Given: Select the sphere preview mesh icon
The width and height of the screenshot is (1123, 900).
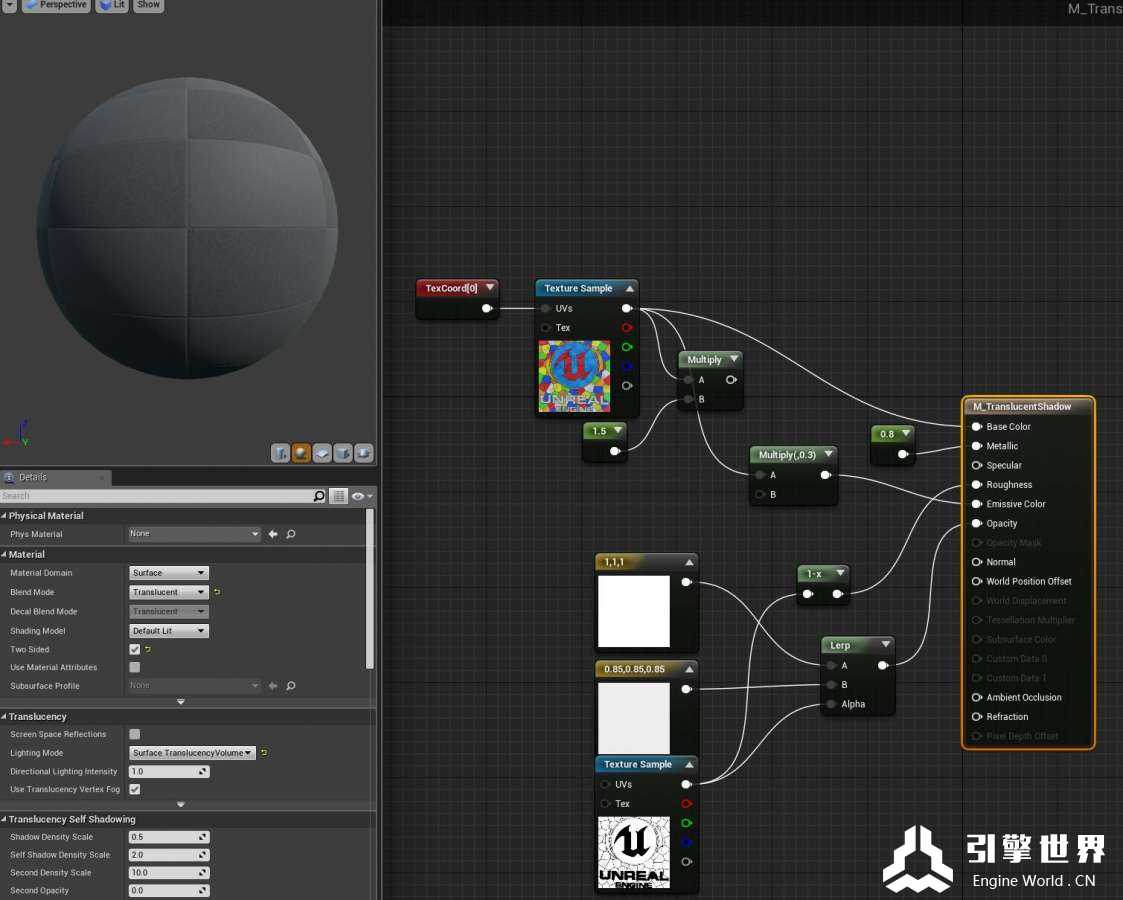Looking at the screenshot, I should 302,453.
